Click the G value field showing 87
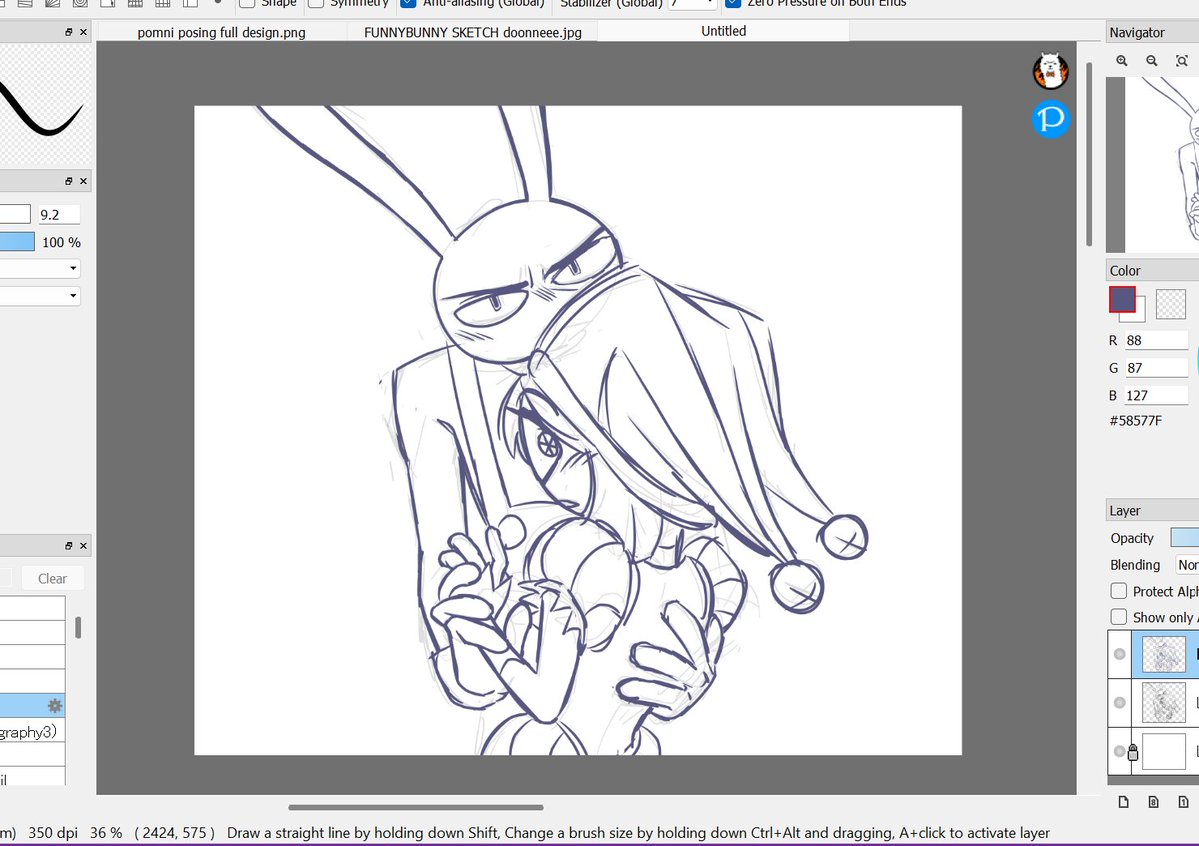1199x846 pixels. [x=1156, y=368]
